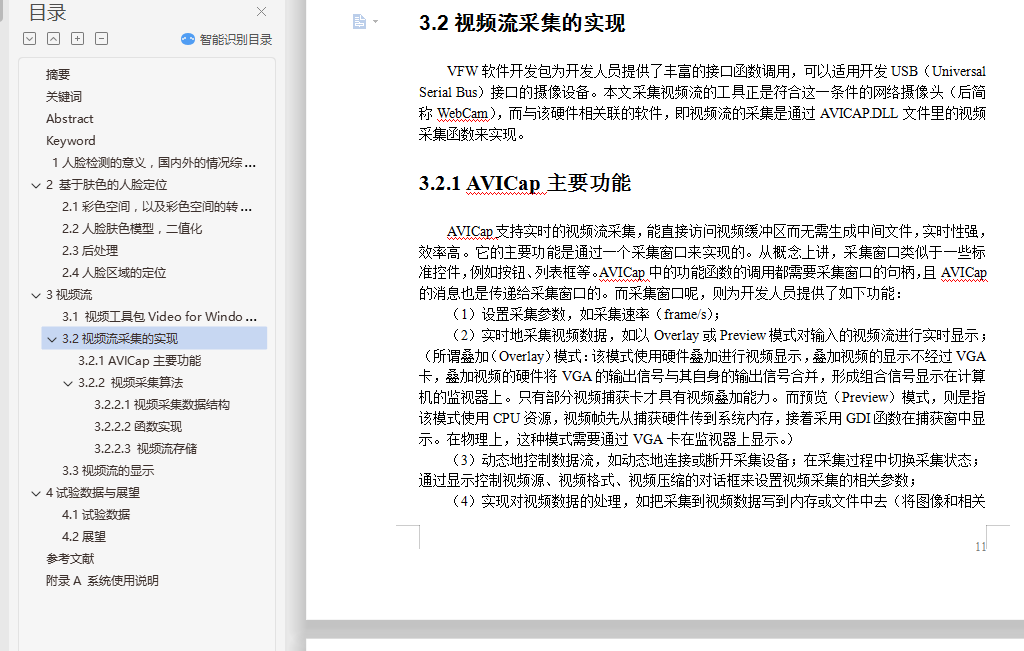Click the '3.2 视频流采集的实现' document heading
This screenshot has width=1024, height=651.
[522, 23]
